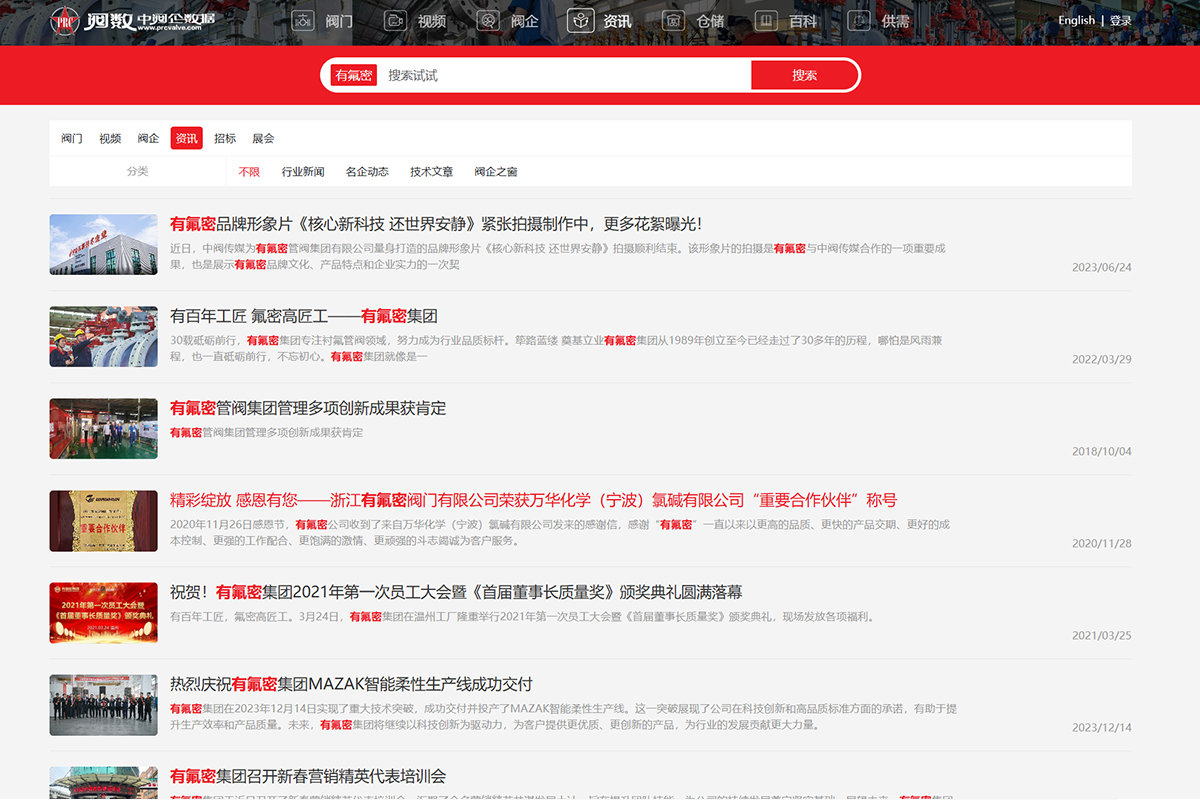Click the 登录 login link
This screenshot has height=800, width=1200.
(1121, 20)
